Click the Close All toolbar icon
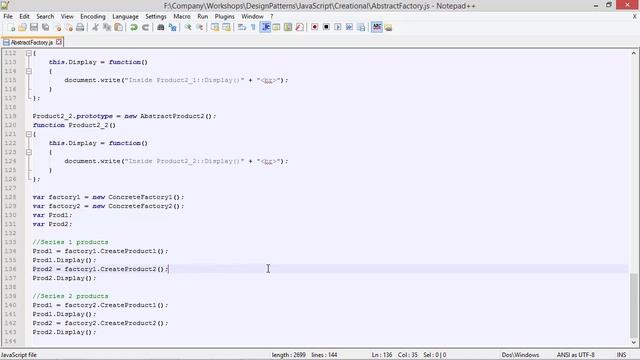 pos(69,27)
